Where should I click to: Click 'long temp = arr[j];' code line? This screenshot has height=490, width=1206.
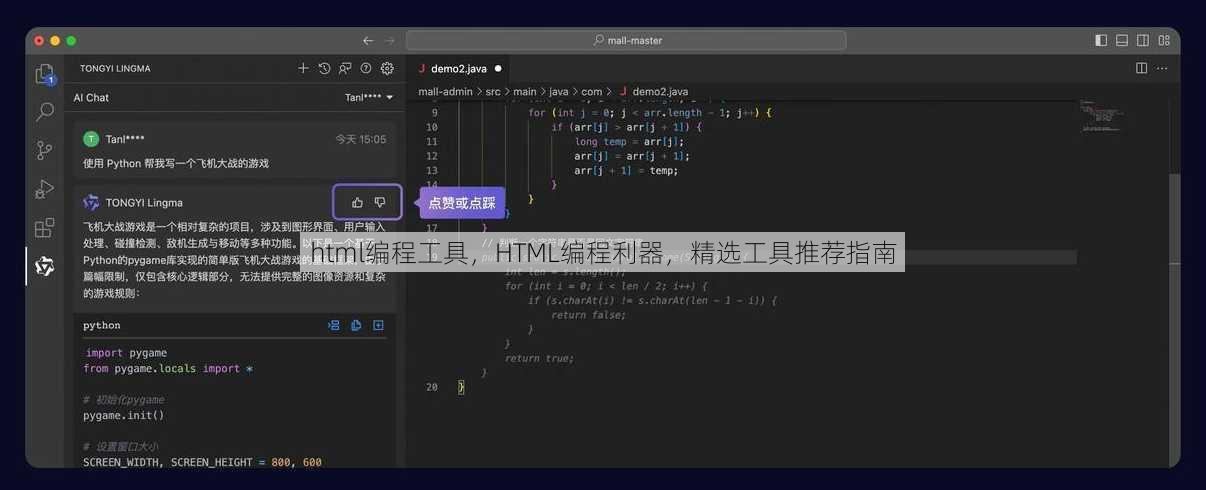[x=629, y=142]
